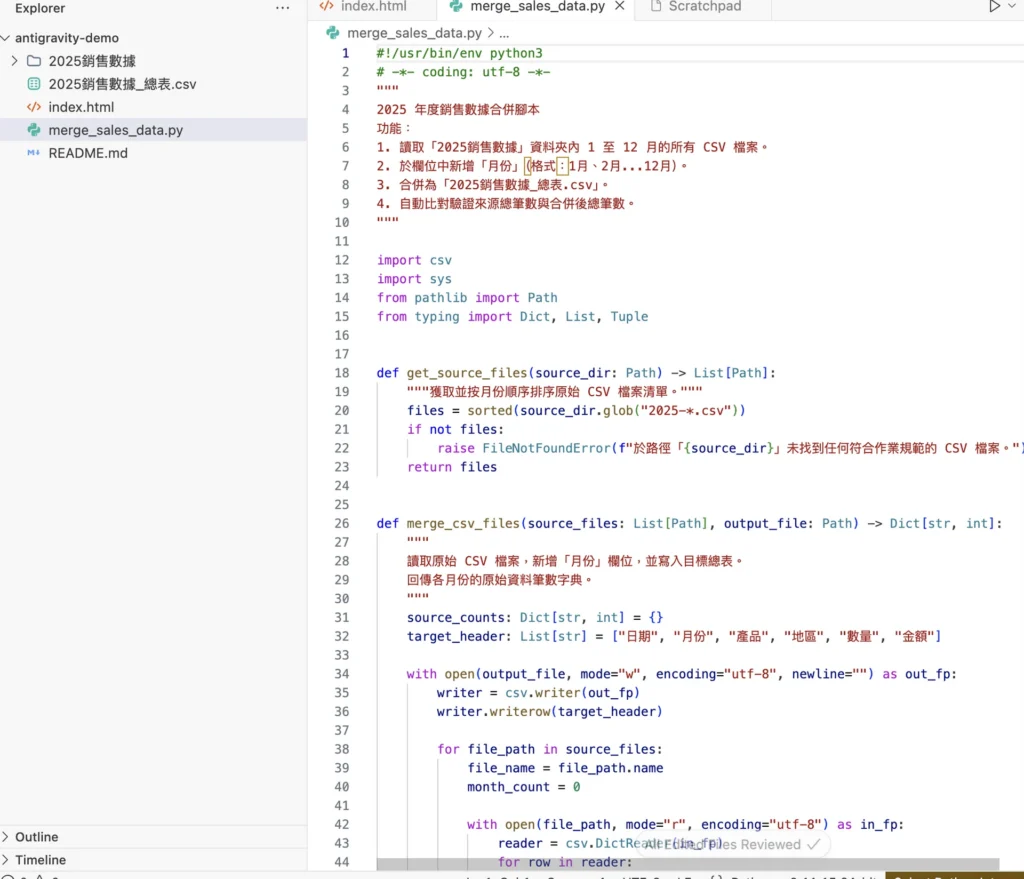Image resolution: width=1024 pixels, height=879 pixels.
Task: Click the Python icon in the breadcrumb
Action: click(333, 33)
